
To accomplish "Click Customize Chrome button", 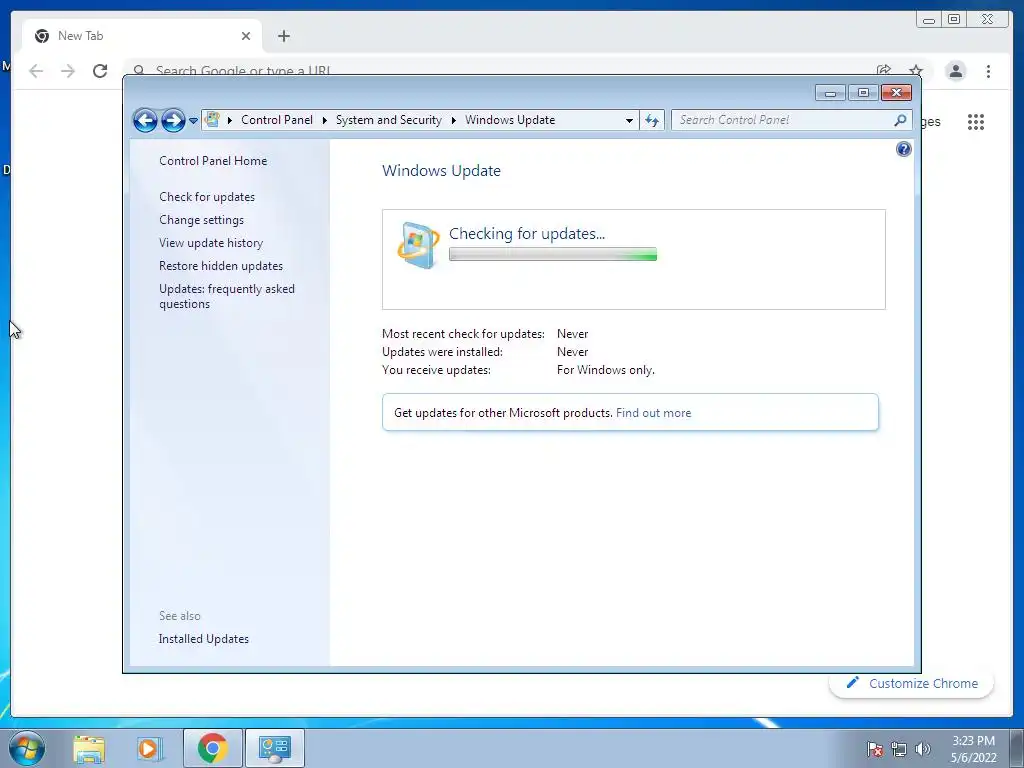I will [912, 683].
